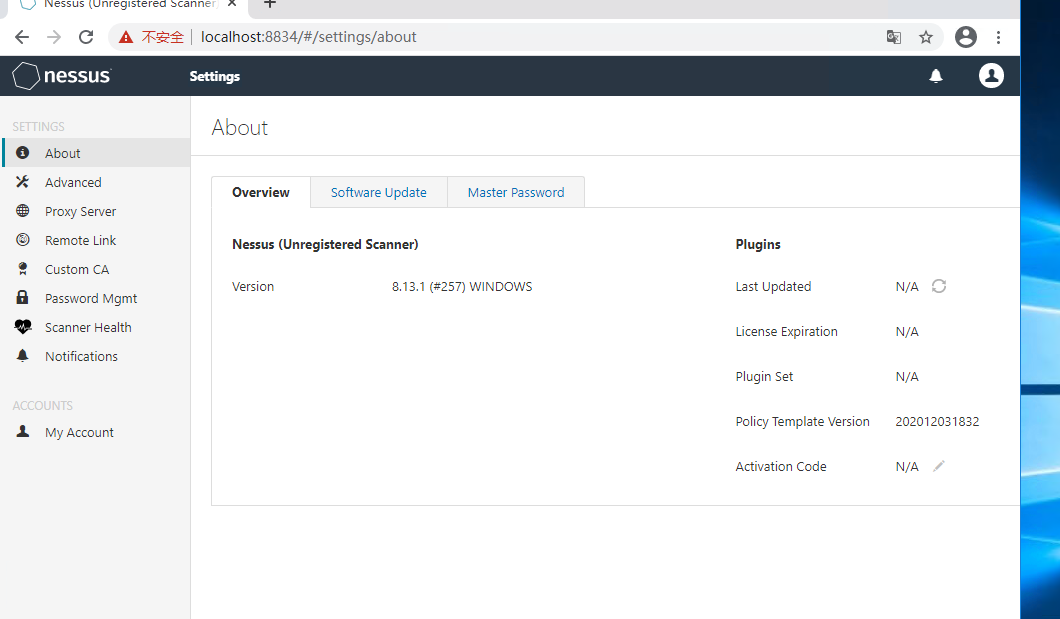Open notifications bell in top bar
The width and height of the screenshot is (1060, 619).
pyautogui.click(x=936, y=76)
